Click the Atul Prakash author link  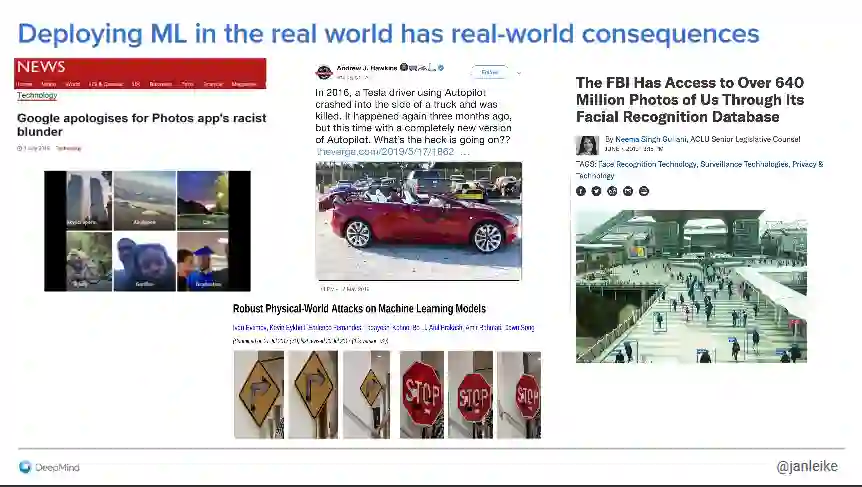[445, 328]
